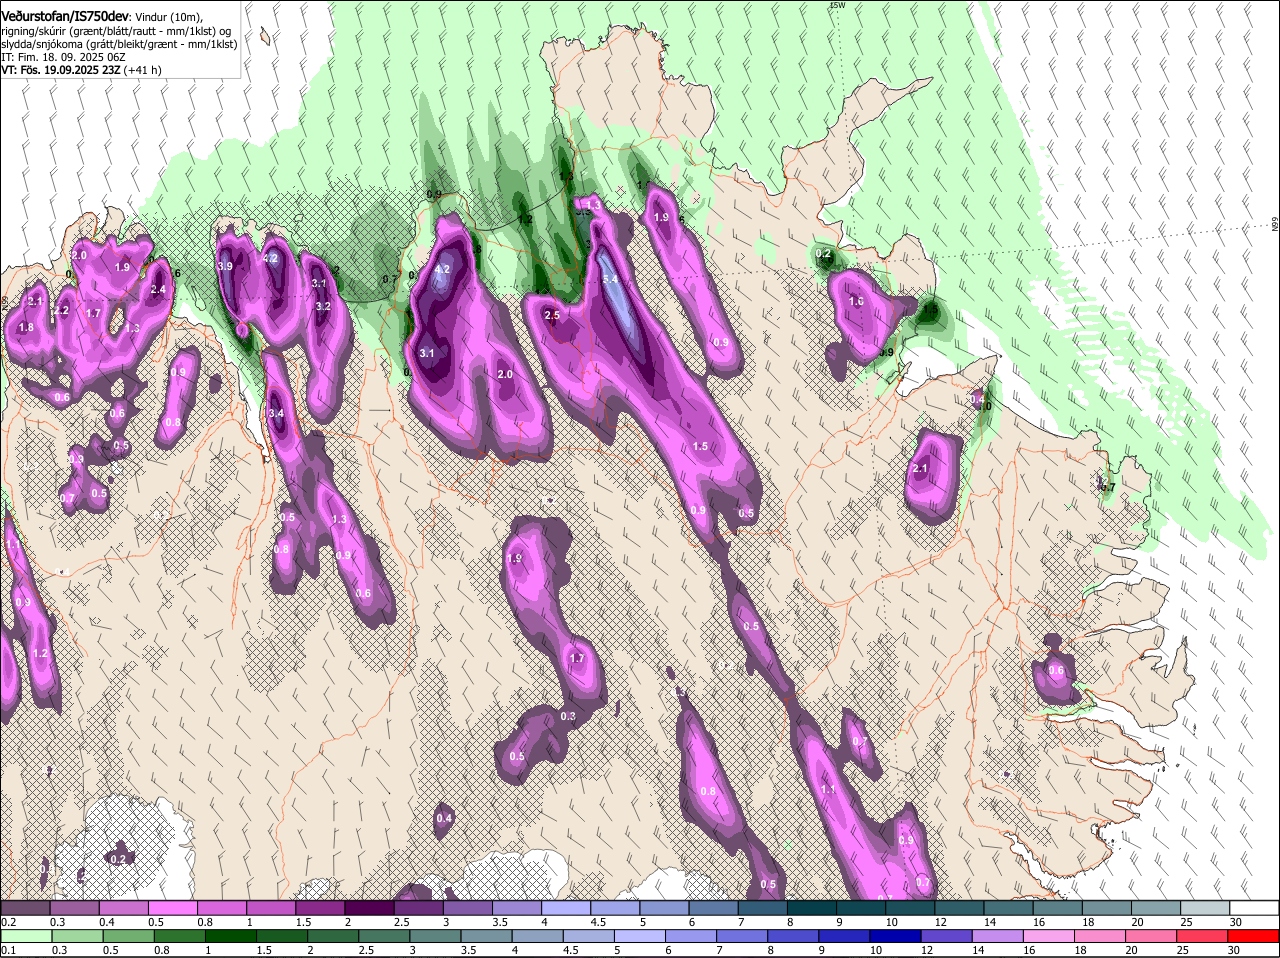This screenshot has width=1280, height=958.
Task: Click the 5.4 snowfall value on map
Action: (610, 279)
